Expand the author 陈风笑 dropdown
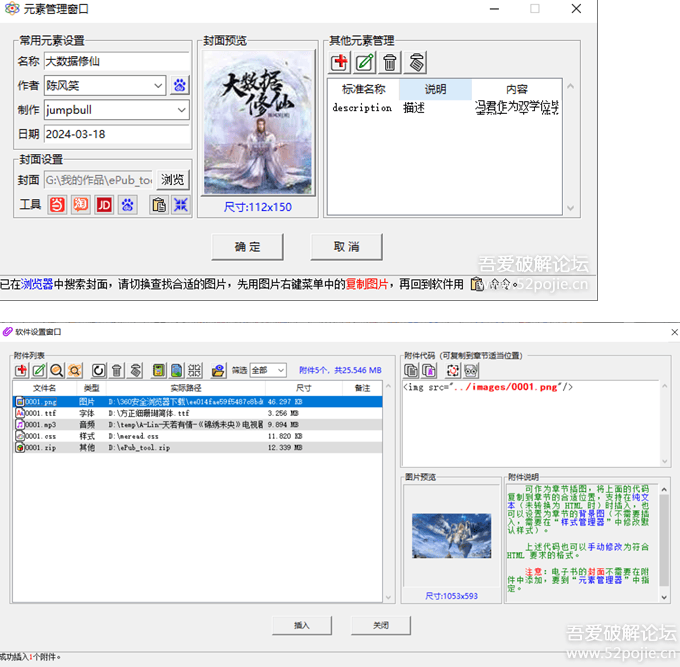Screen dimensions: 680x667 159,85
